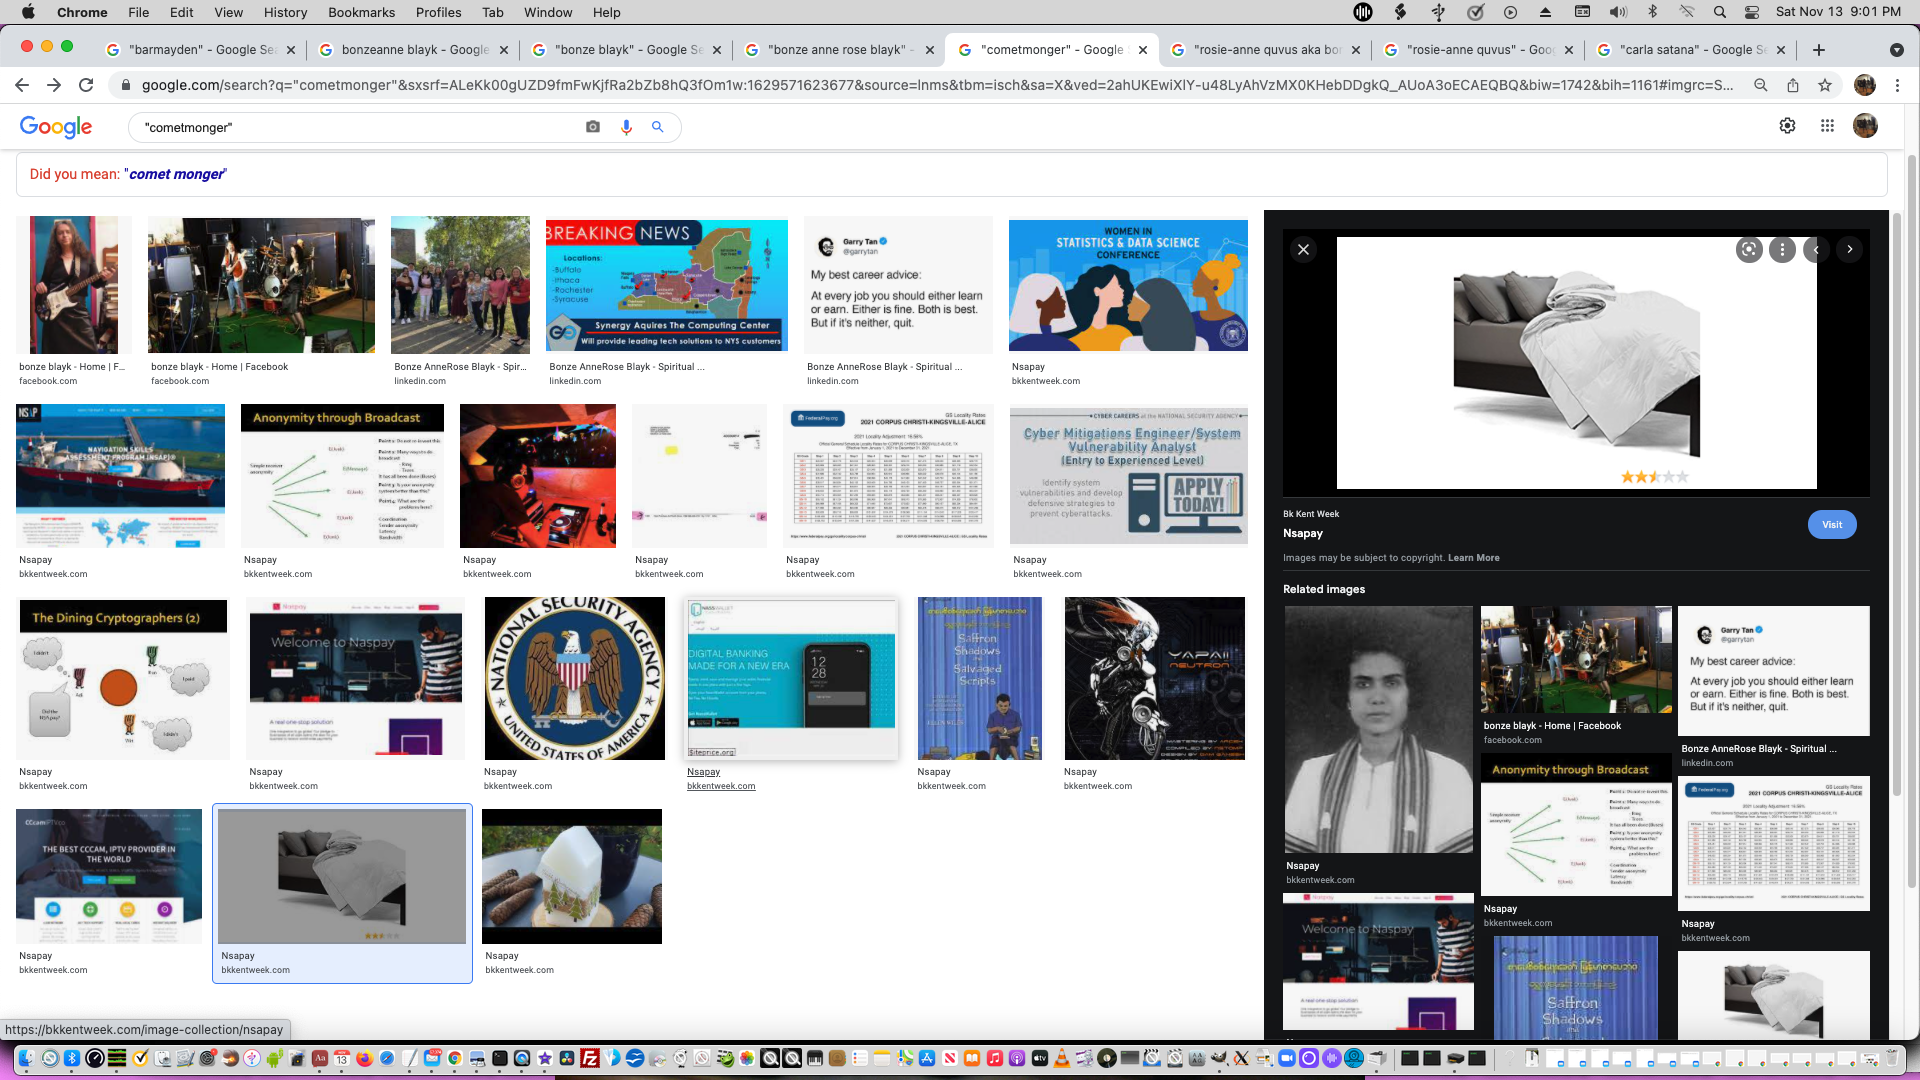Open three-dot options on the image preview
Image resolution: width=1920 pixels, height=1080 pixels.
point(1782,249)
